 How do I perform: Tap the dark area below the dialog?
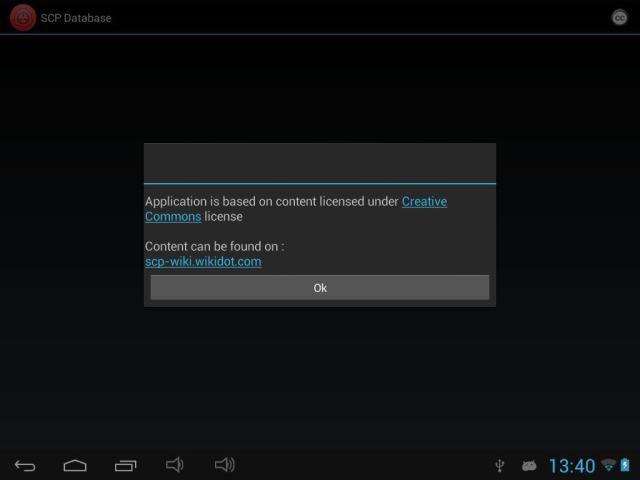[320, 380]
